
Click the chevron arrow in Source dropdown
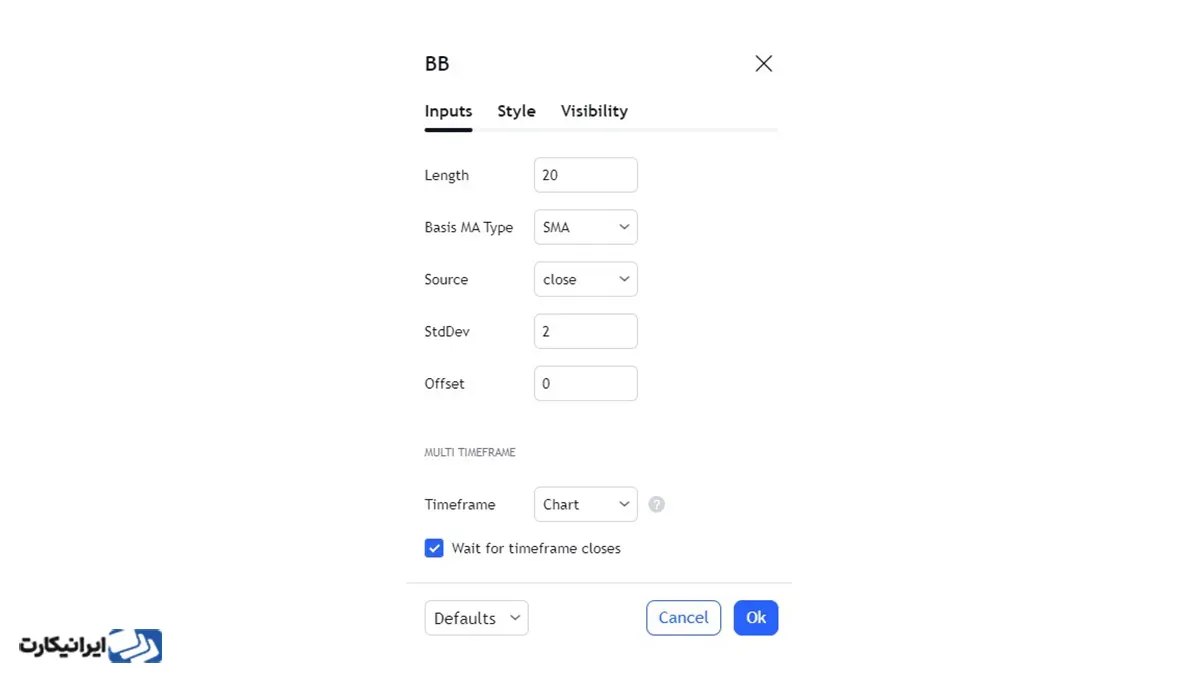click(624, 279)
